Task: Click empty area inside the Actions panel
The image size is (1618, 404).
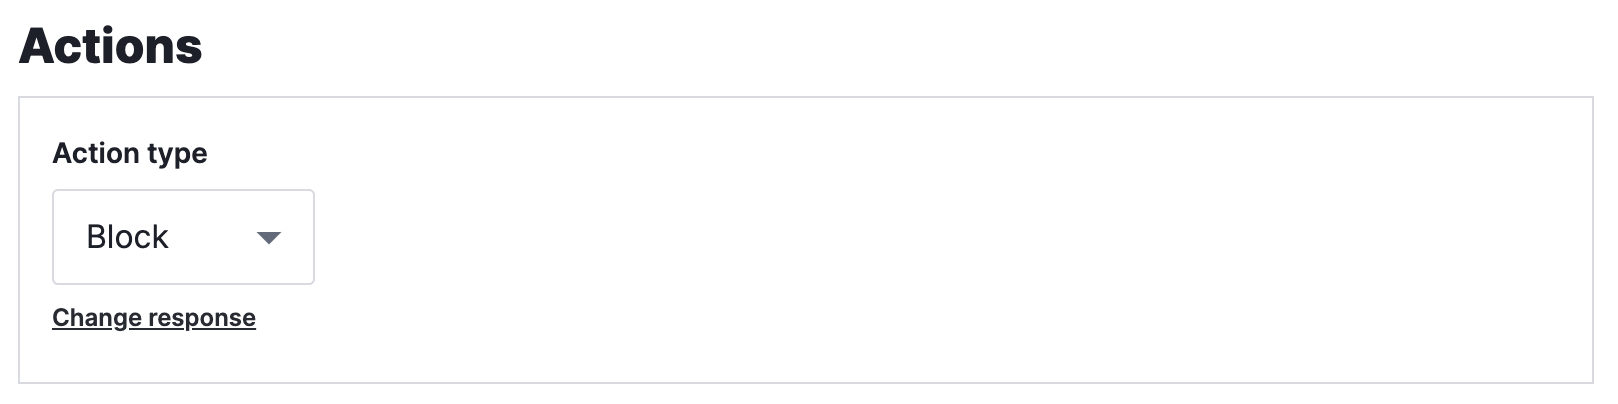Action: click(x=900, y=240)
